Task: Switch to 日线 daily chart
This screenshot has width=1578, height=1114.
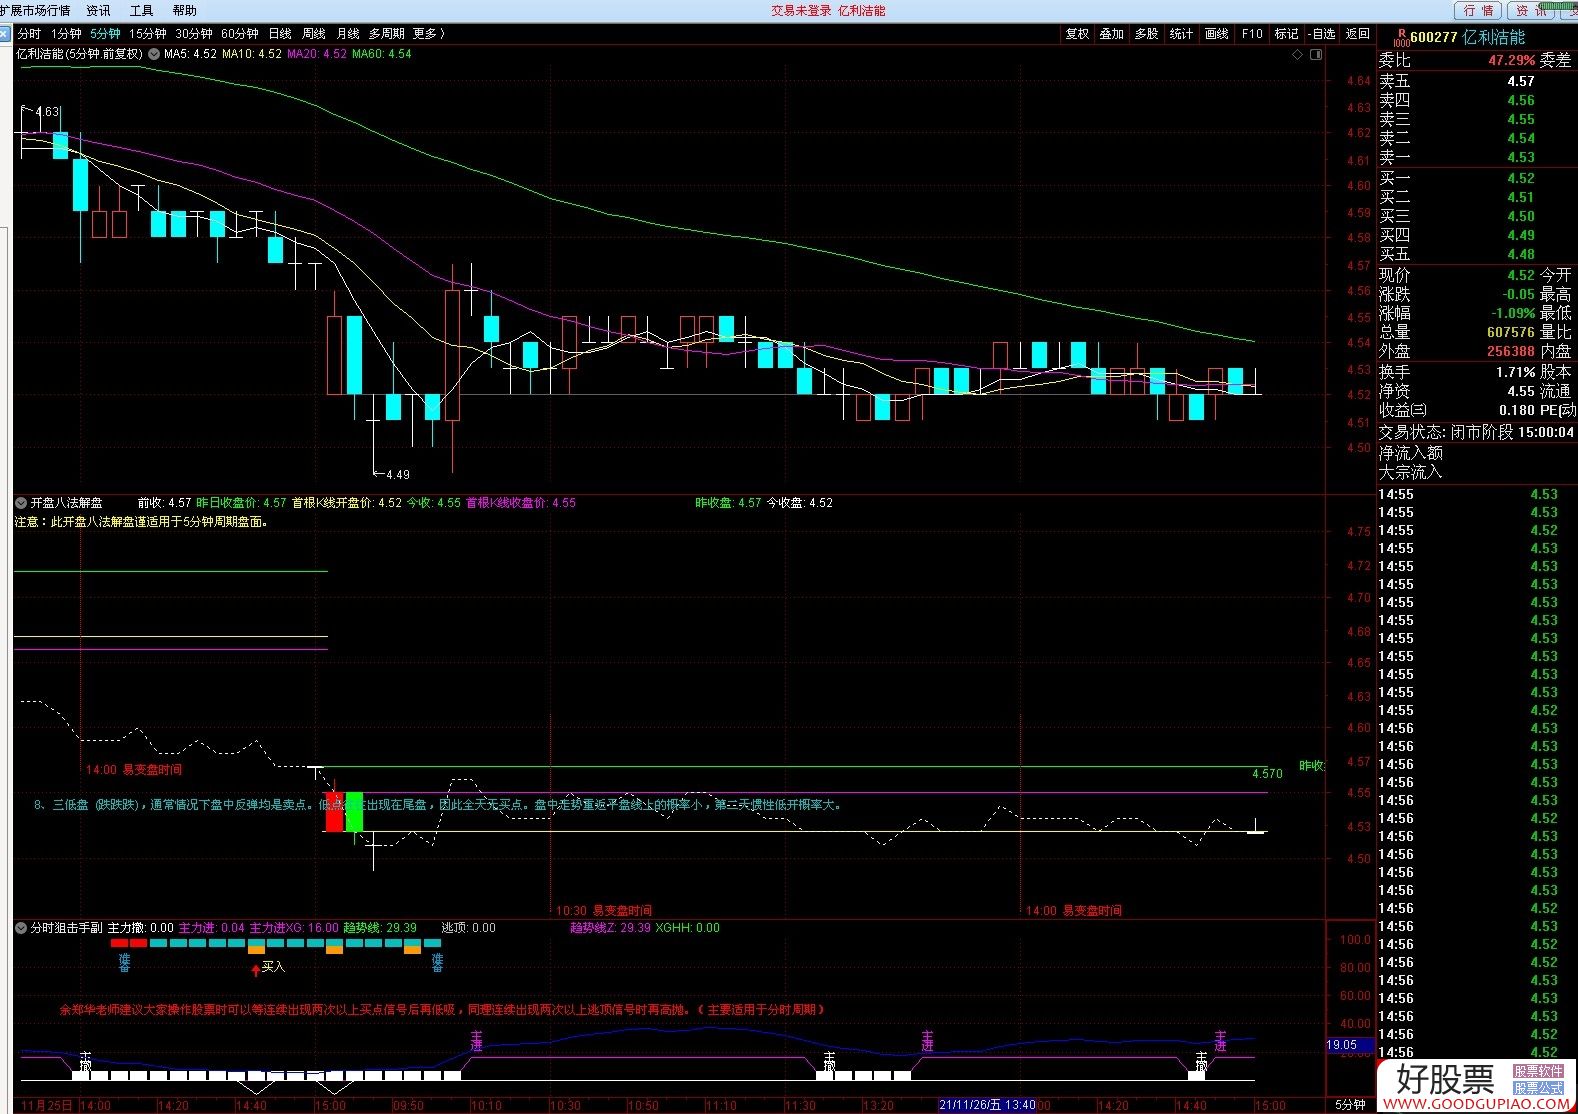Action: [280, 34]
